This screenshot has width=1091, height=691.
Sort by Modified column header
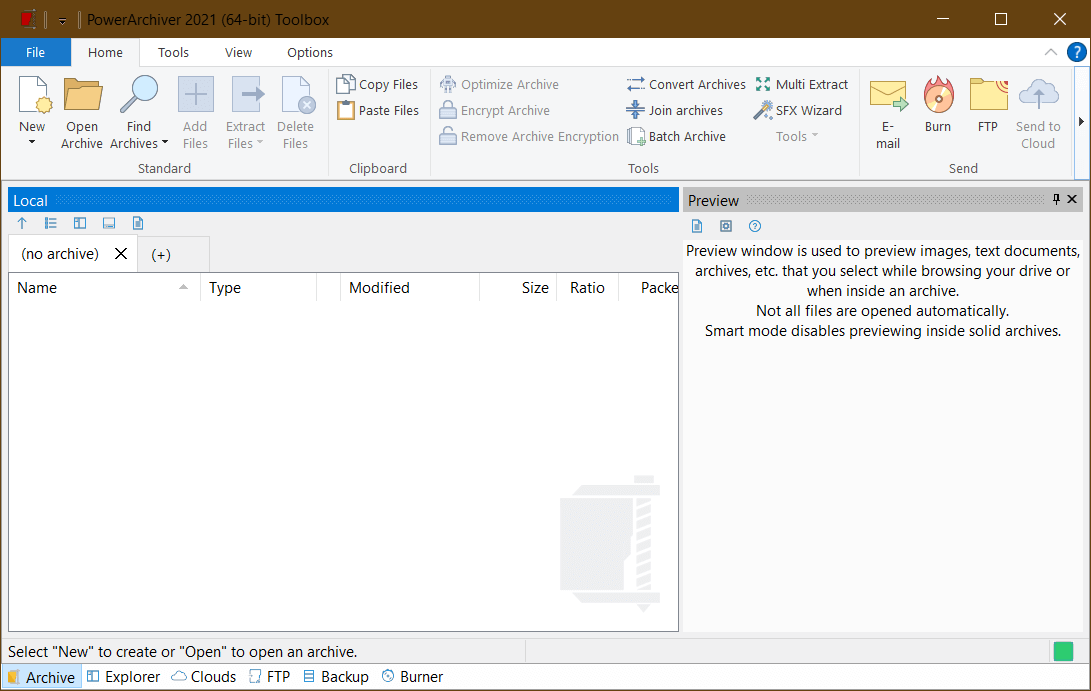pos(409,288)
